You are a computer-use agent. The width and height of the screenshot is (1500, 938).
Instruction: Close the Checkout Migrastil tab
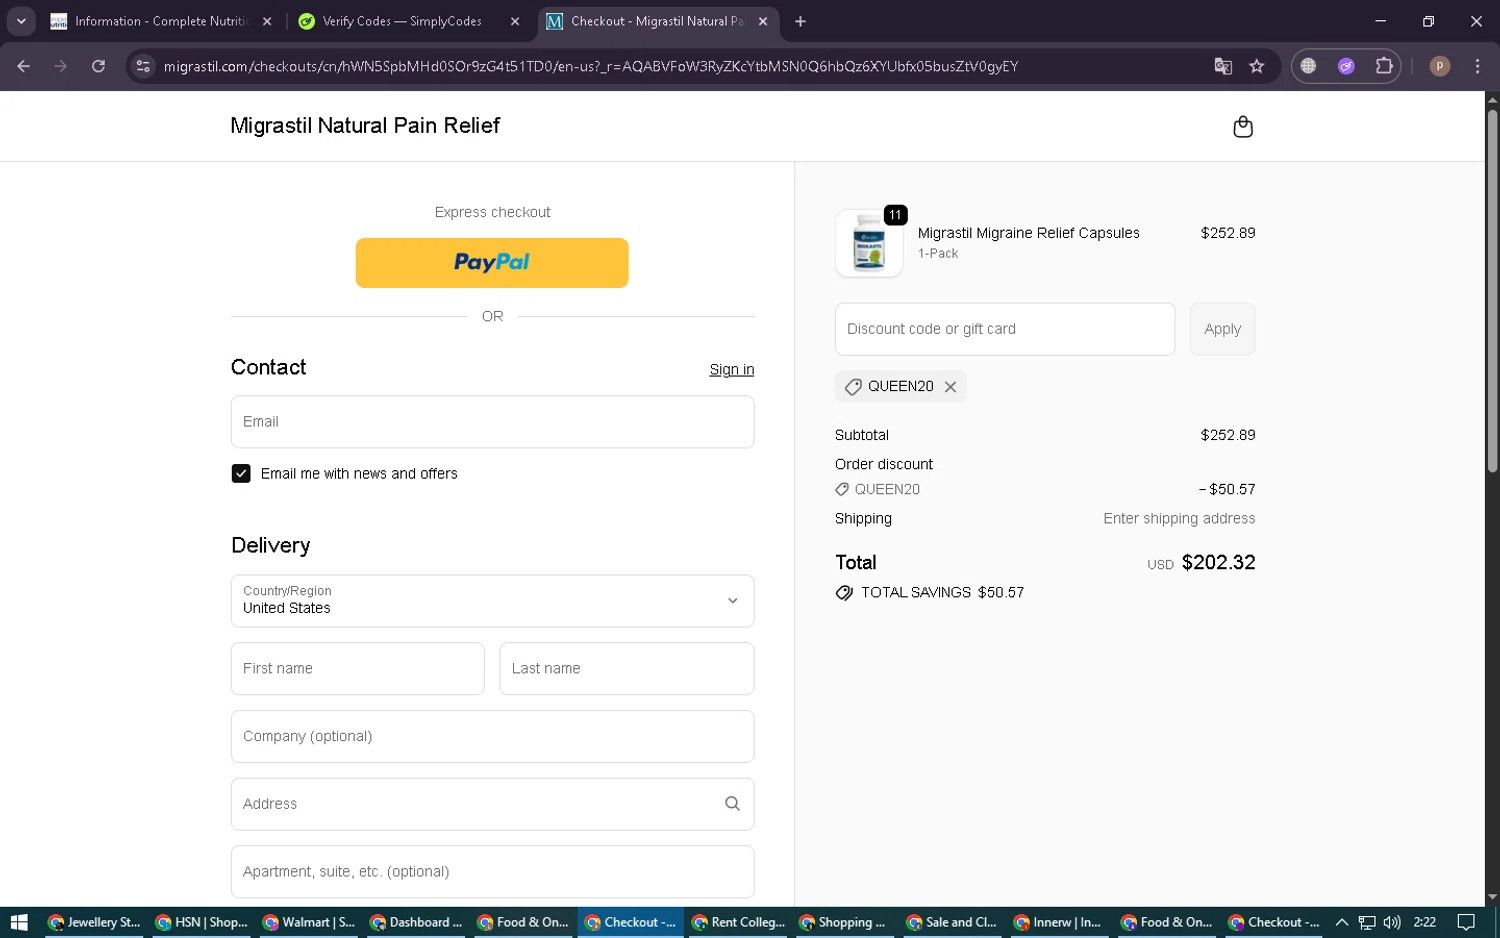763,21
